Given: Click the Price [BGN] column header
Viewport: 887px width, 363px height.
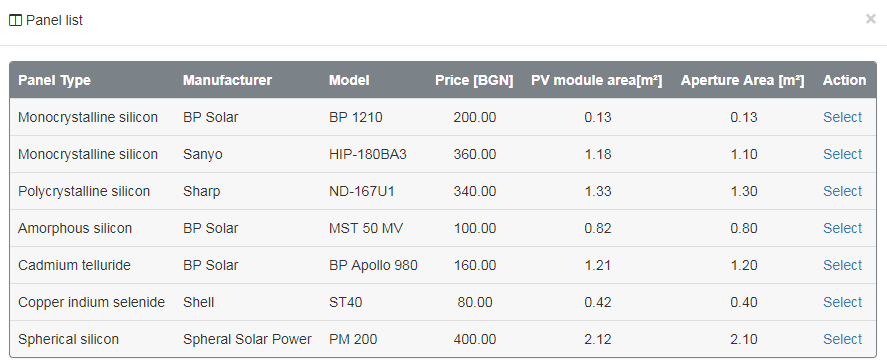Looking at the screenshot, I should tap(474, 80).
